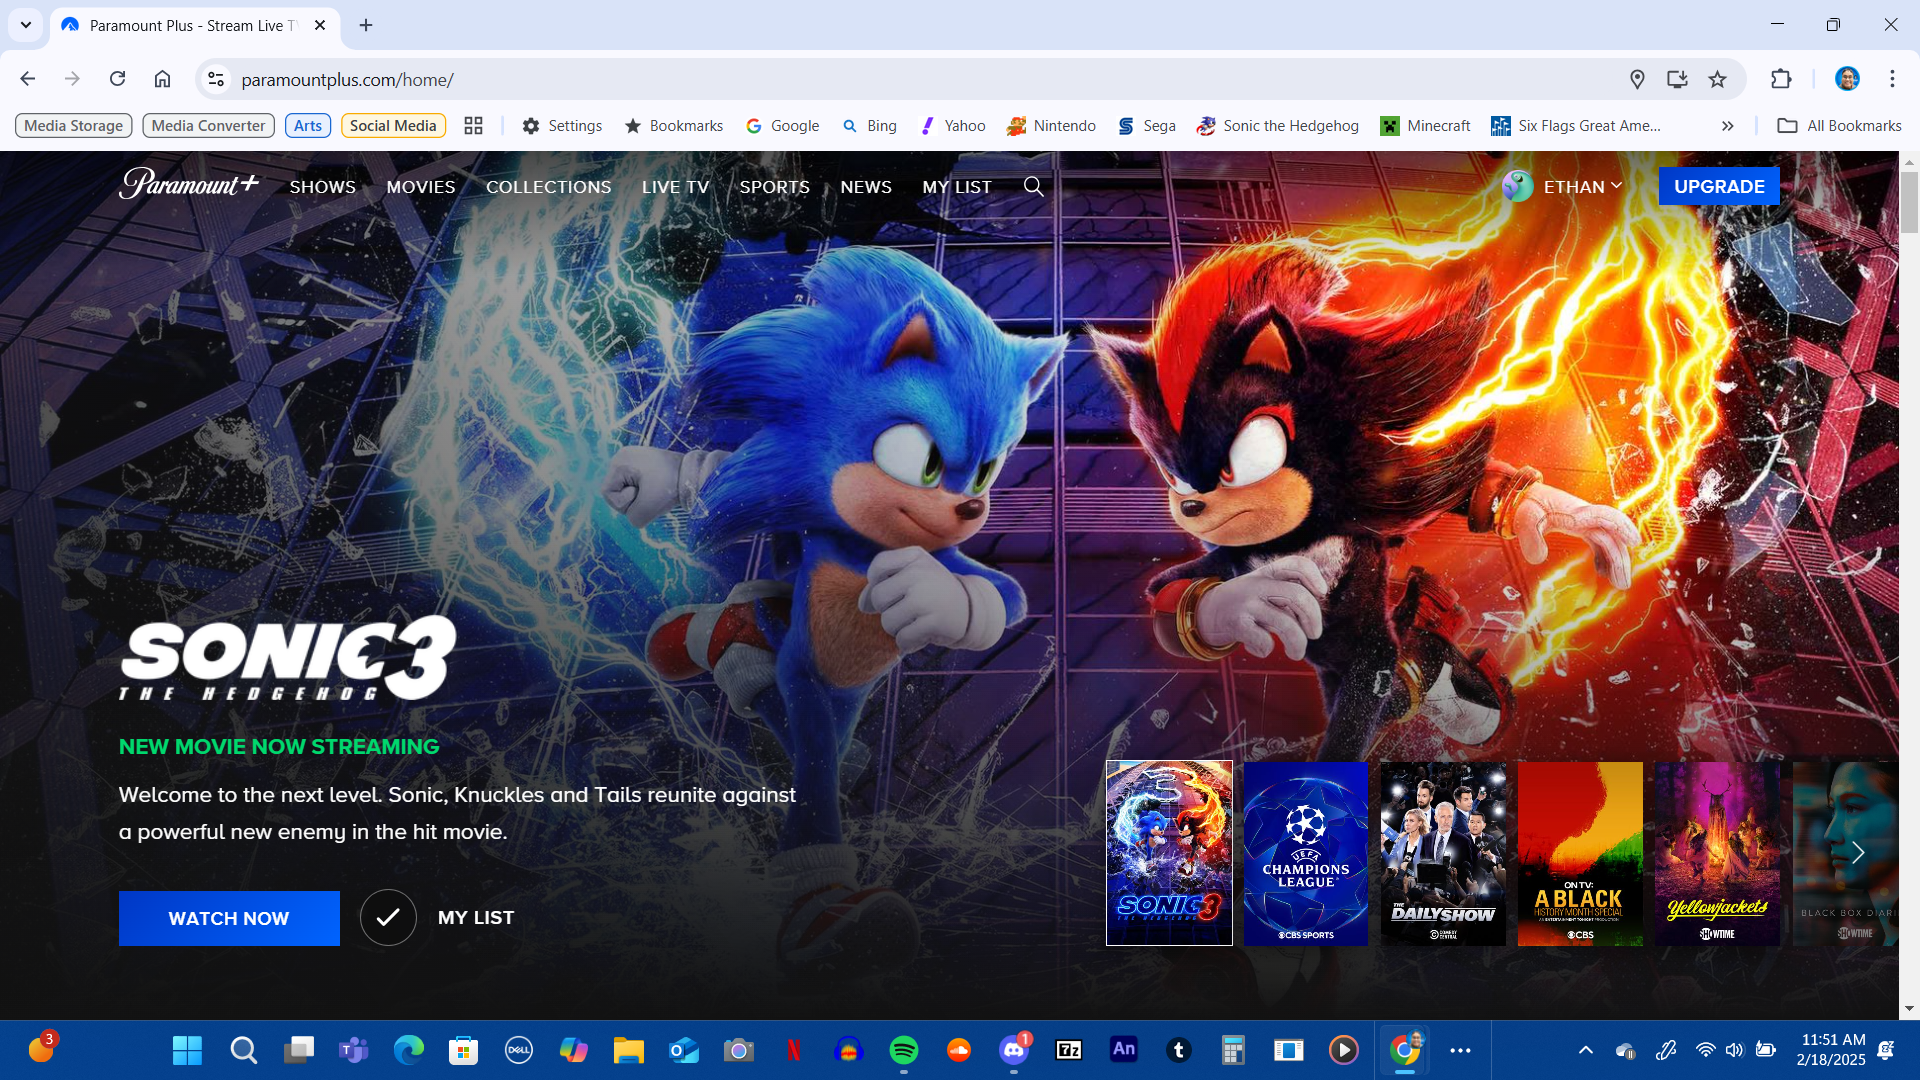Open the Bookmarks star bookmark
This screenshot has height=1080, width=1920.
[674, 125]
